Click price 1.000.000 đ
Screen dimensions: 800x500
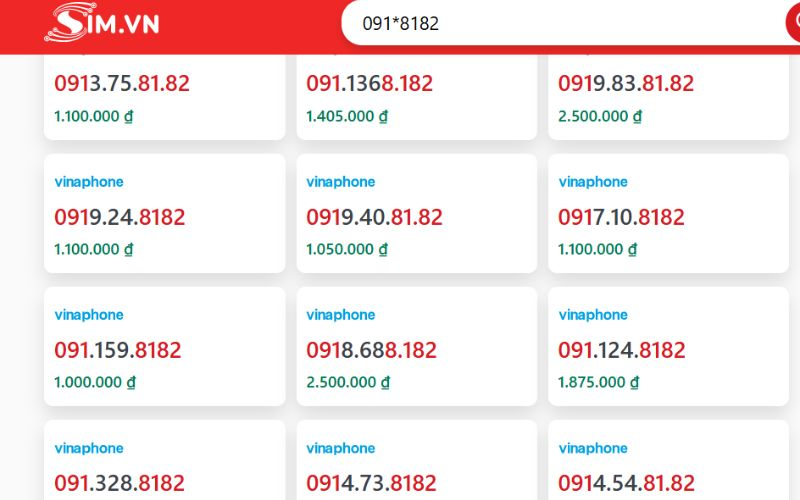(95, 382)
